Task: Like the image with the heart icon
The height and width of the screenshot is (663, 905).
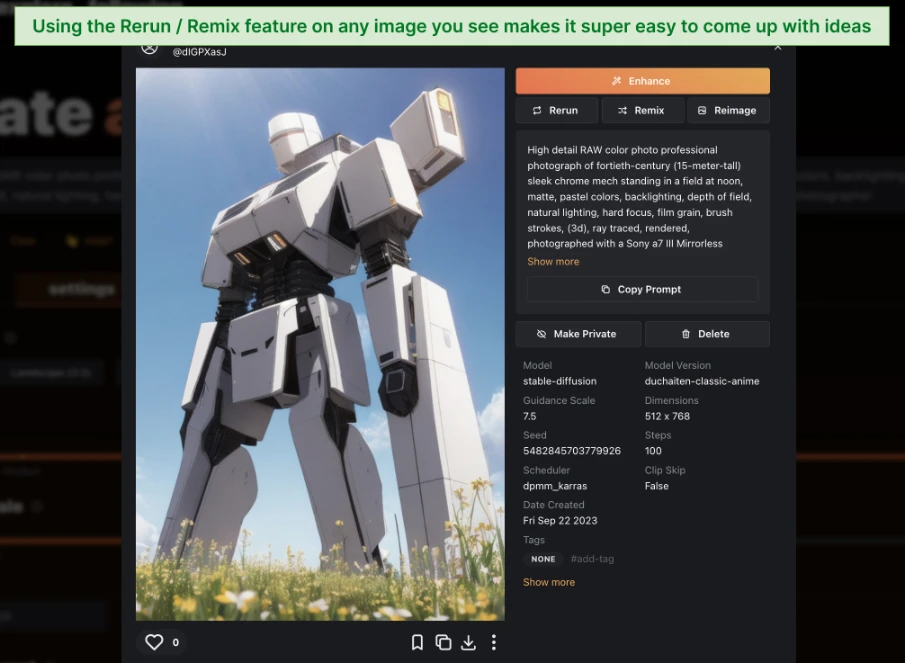Action: click(154, 642)
